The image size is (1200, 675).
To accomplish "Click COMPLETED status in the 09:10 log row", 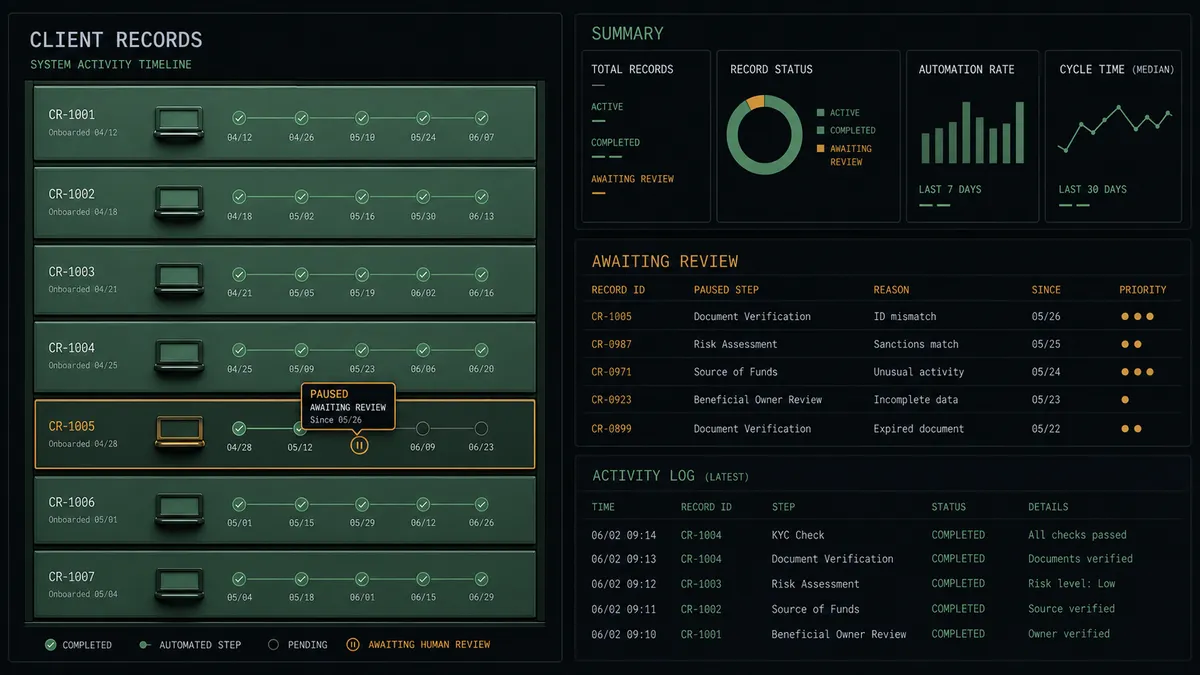I will click(958, 634).
